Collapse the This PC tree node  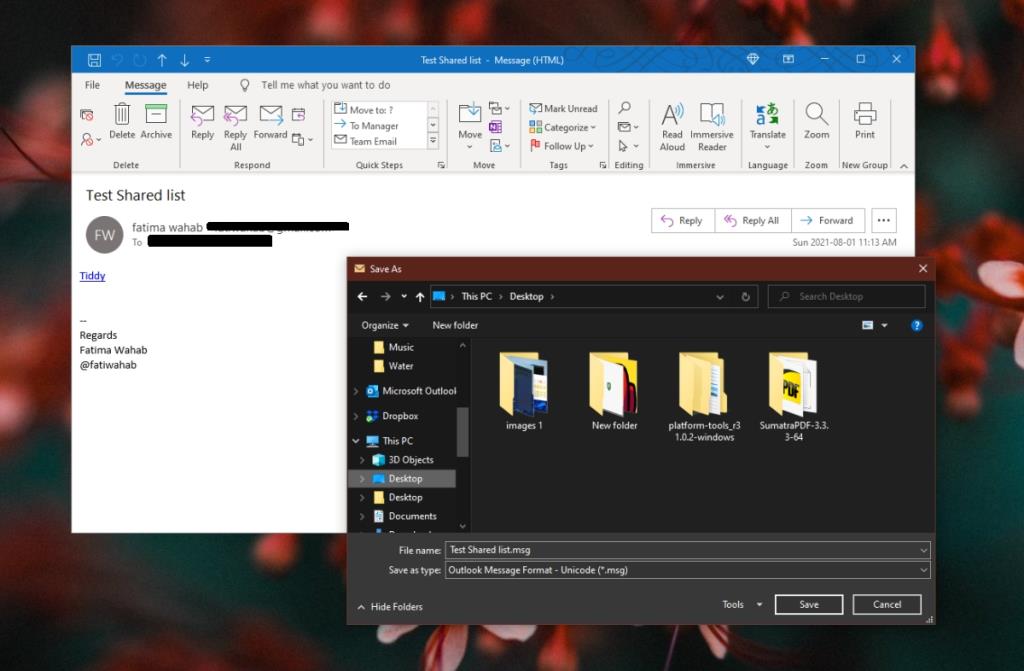pos(356,440)
